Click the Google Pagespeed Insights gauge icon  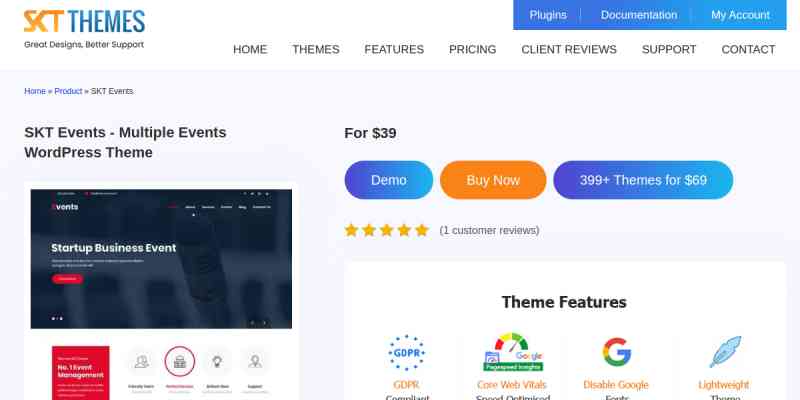pos(513,352)
